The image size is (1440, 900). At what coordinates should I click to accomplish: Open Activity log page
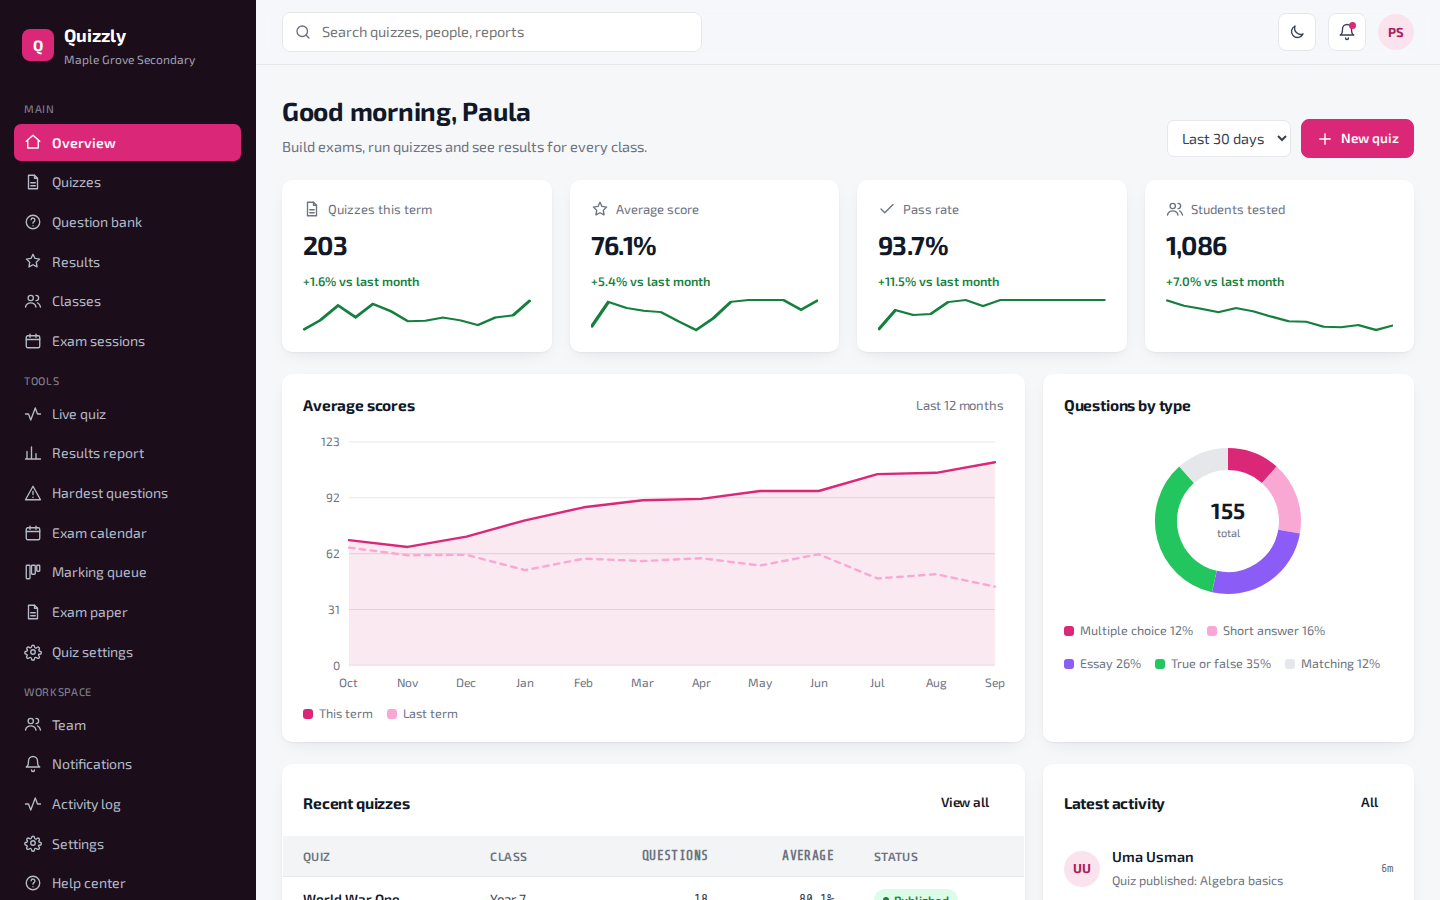click(127, 804)
